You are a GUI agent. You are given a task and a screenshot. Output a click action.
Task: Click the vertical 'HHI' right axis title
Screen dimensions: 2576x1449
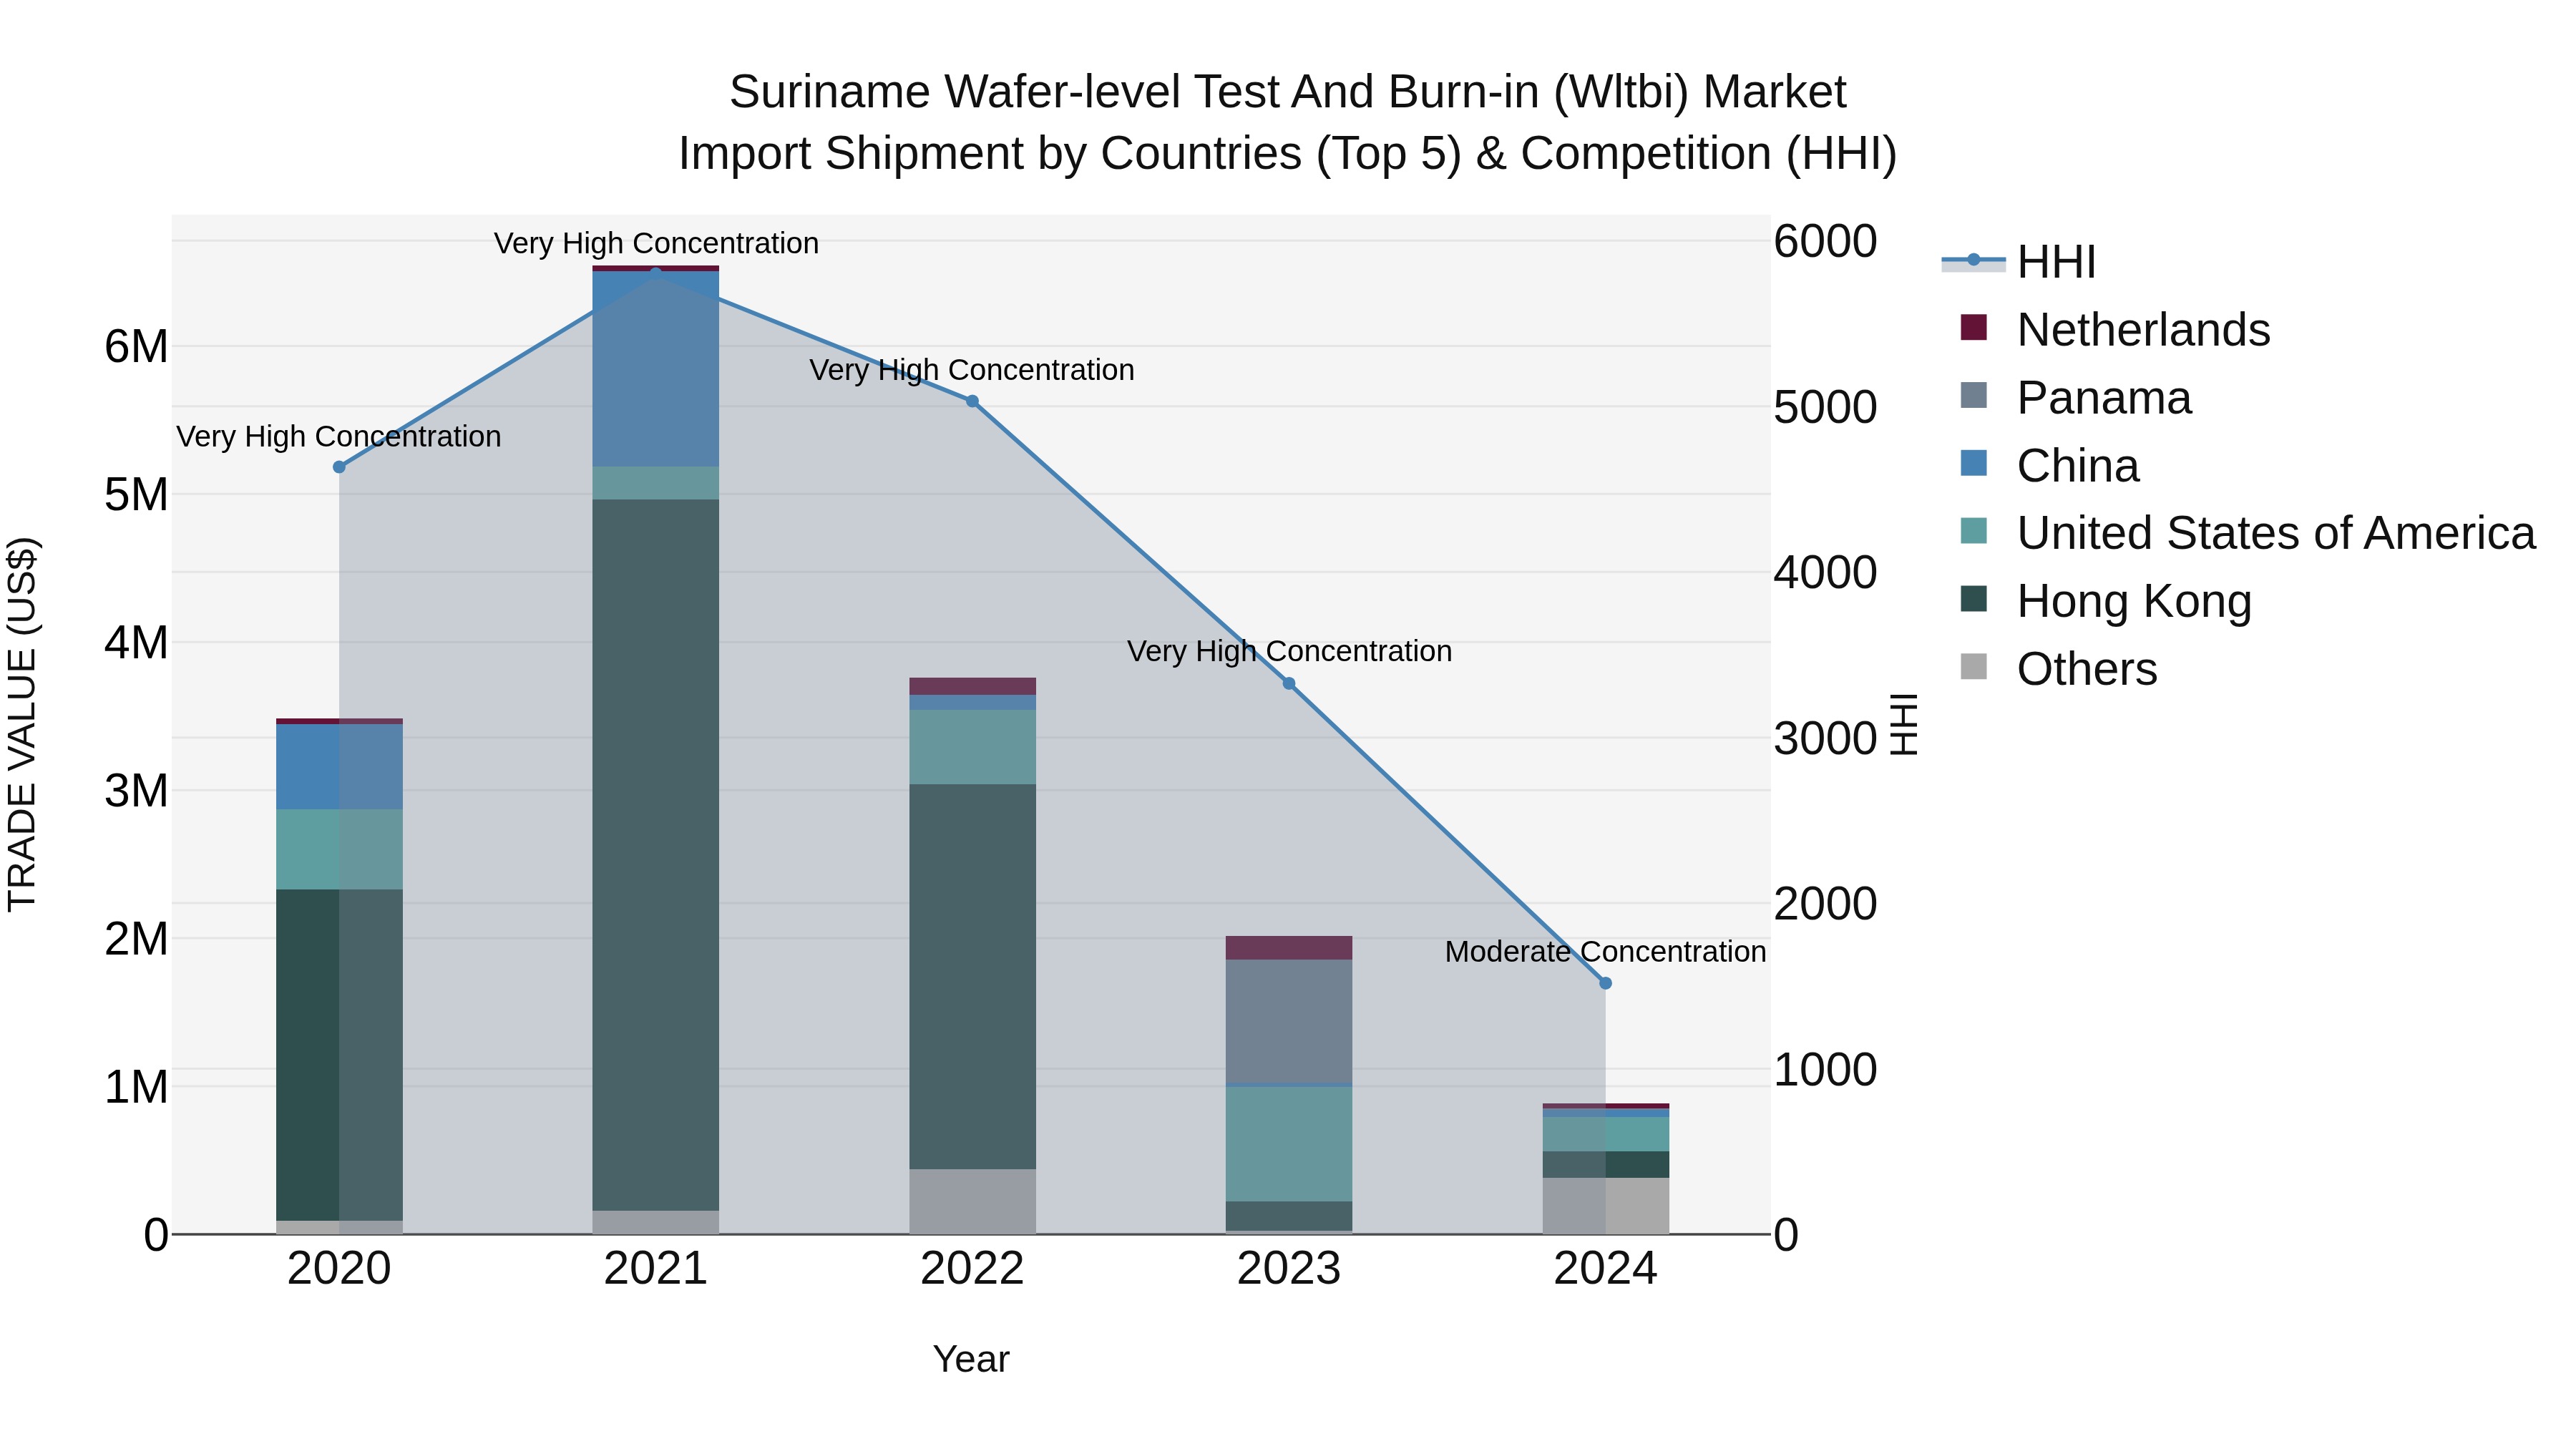1904,724
